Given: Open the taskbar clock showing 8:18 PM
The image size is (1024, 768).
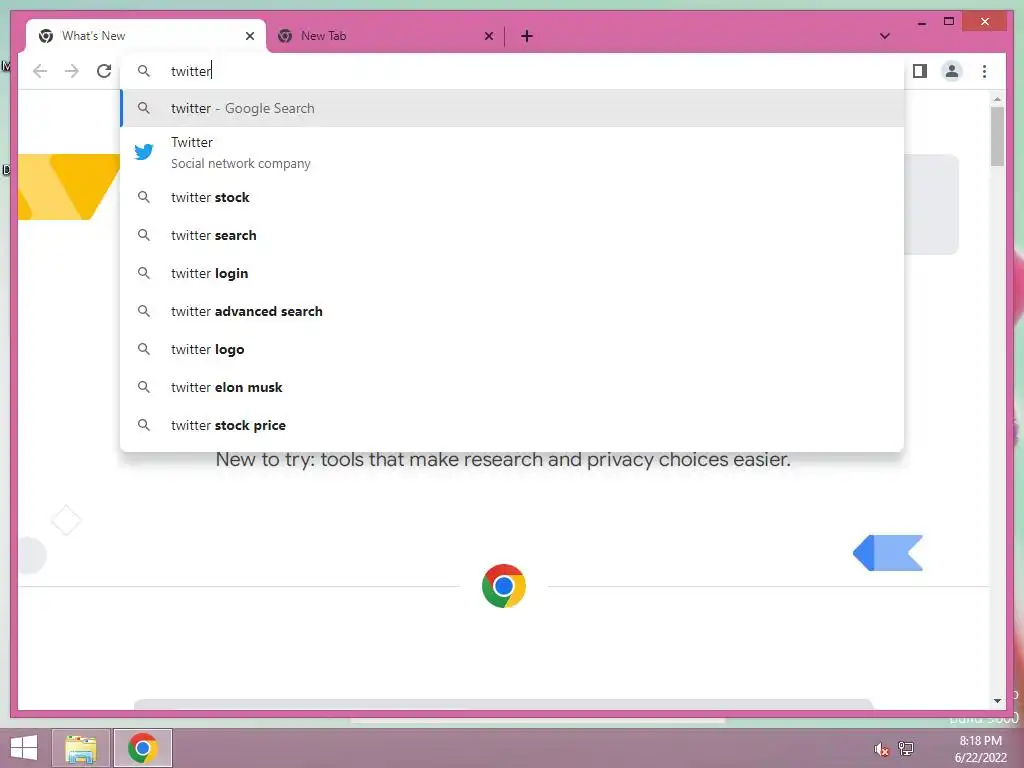Looking at the screenshot, I should (980, 749).
